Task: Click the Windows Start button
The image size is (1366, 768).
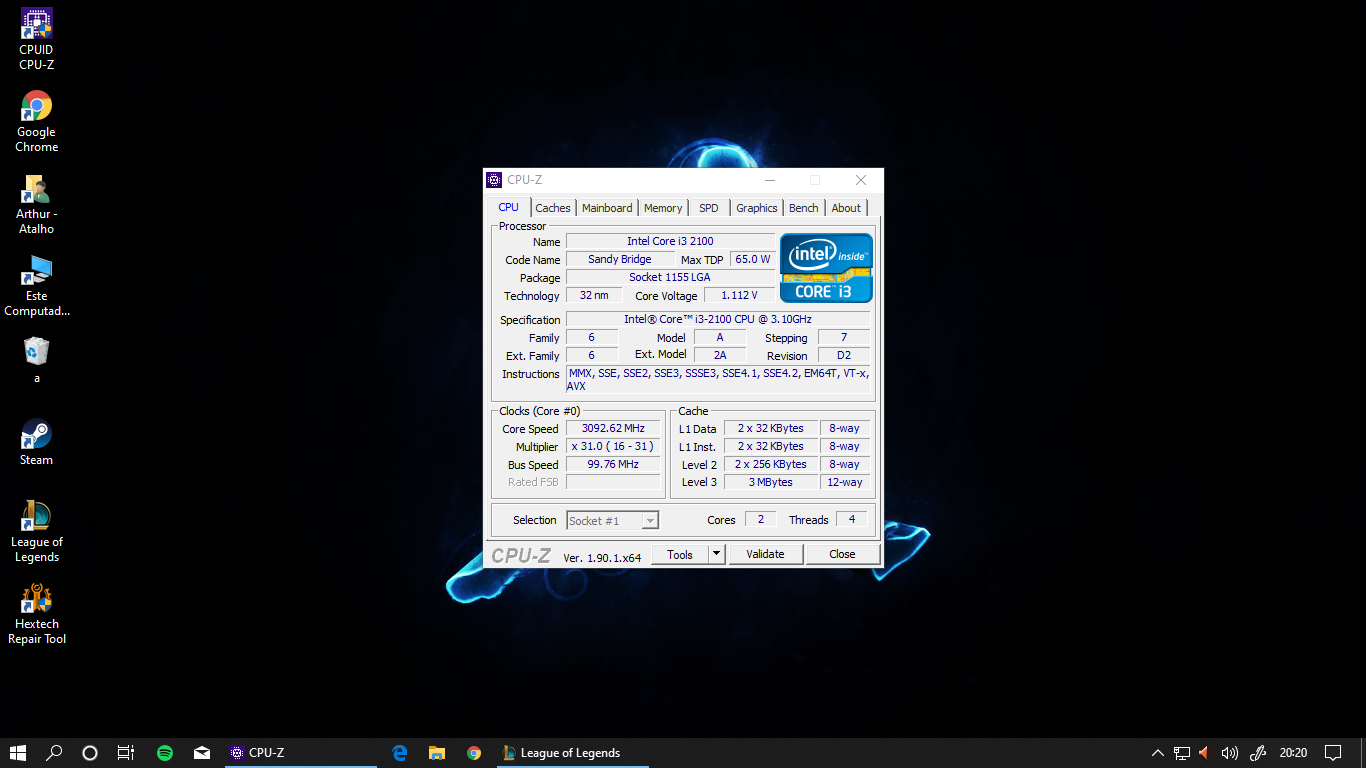Action: (18, 753)
